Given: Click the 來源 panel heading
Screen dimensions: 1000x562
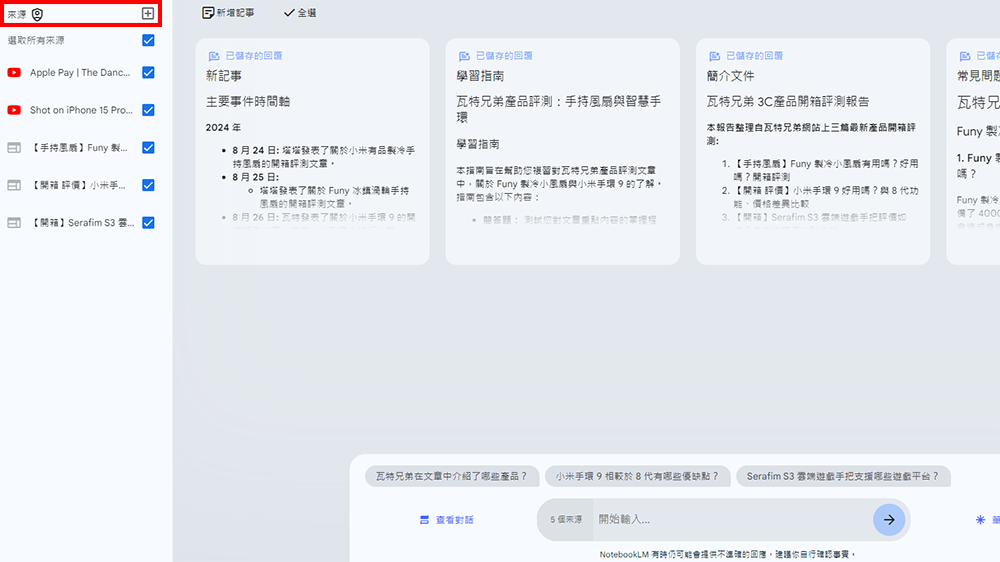Looking at the screenshot, I should pyautogui.click(x=17, y=15).
